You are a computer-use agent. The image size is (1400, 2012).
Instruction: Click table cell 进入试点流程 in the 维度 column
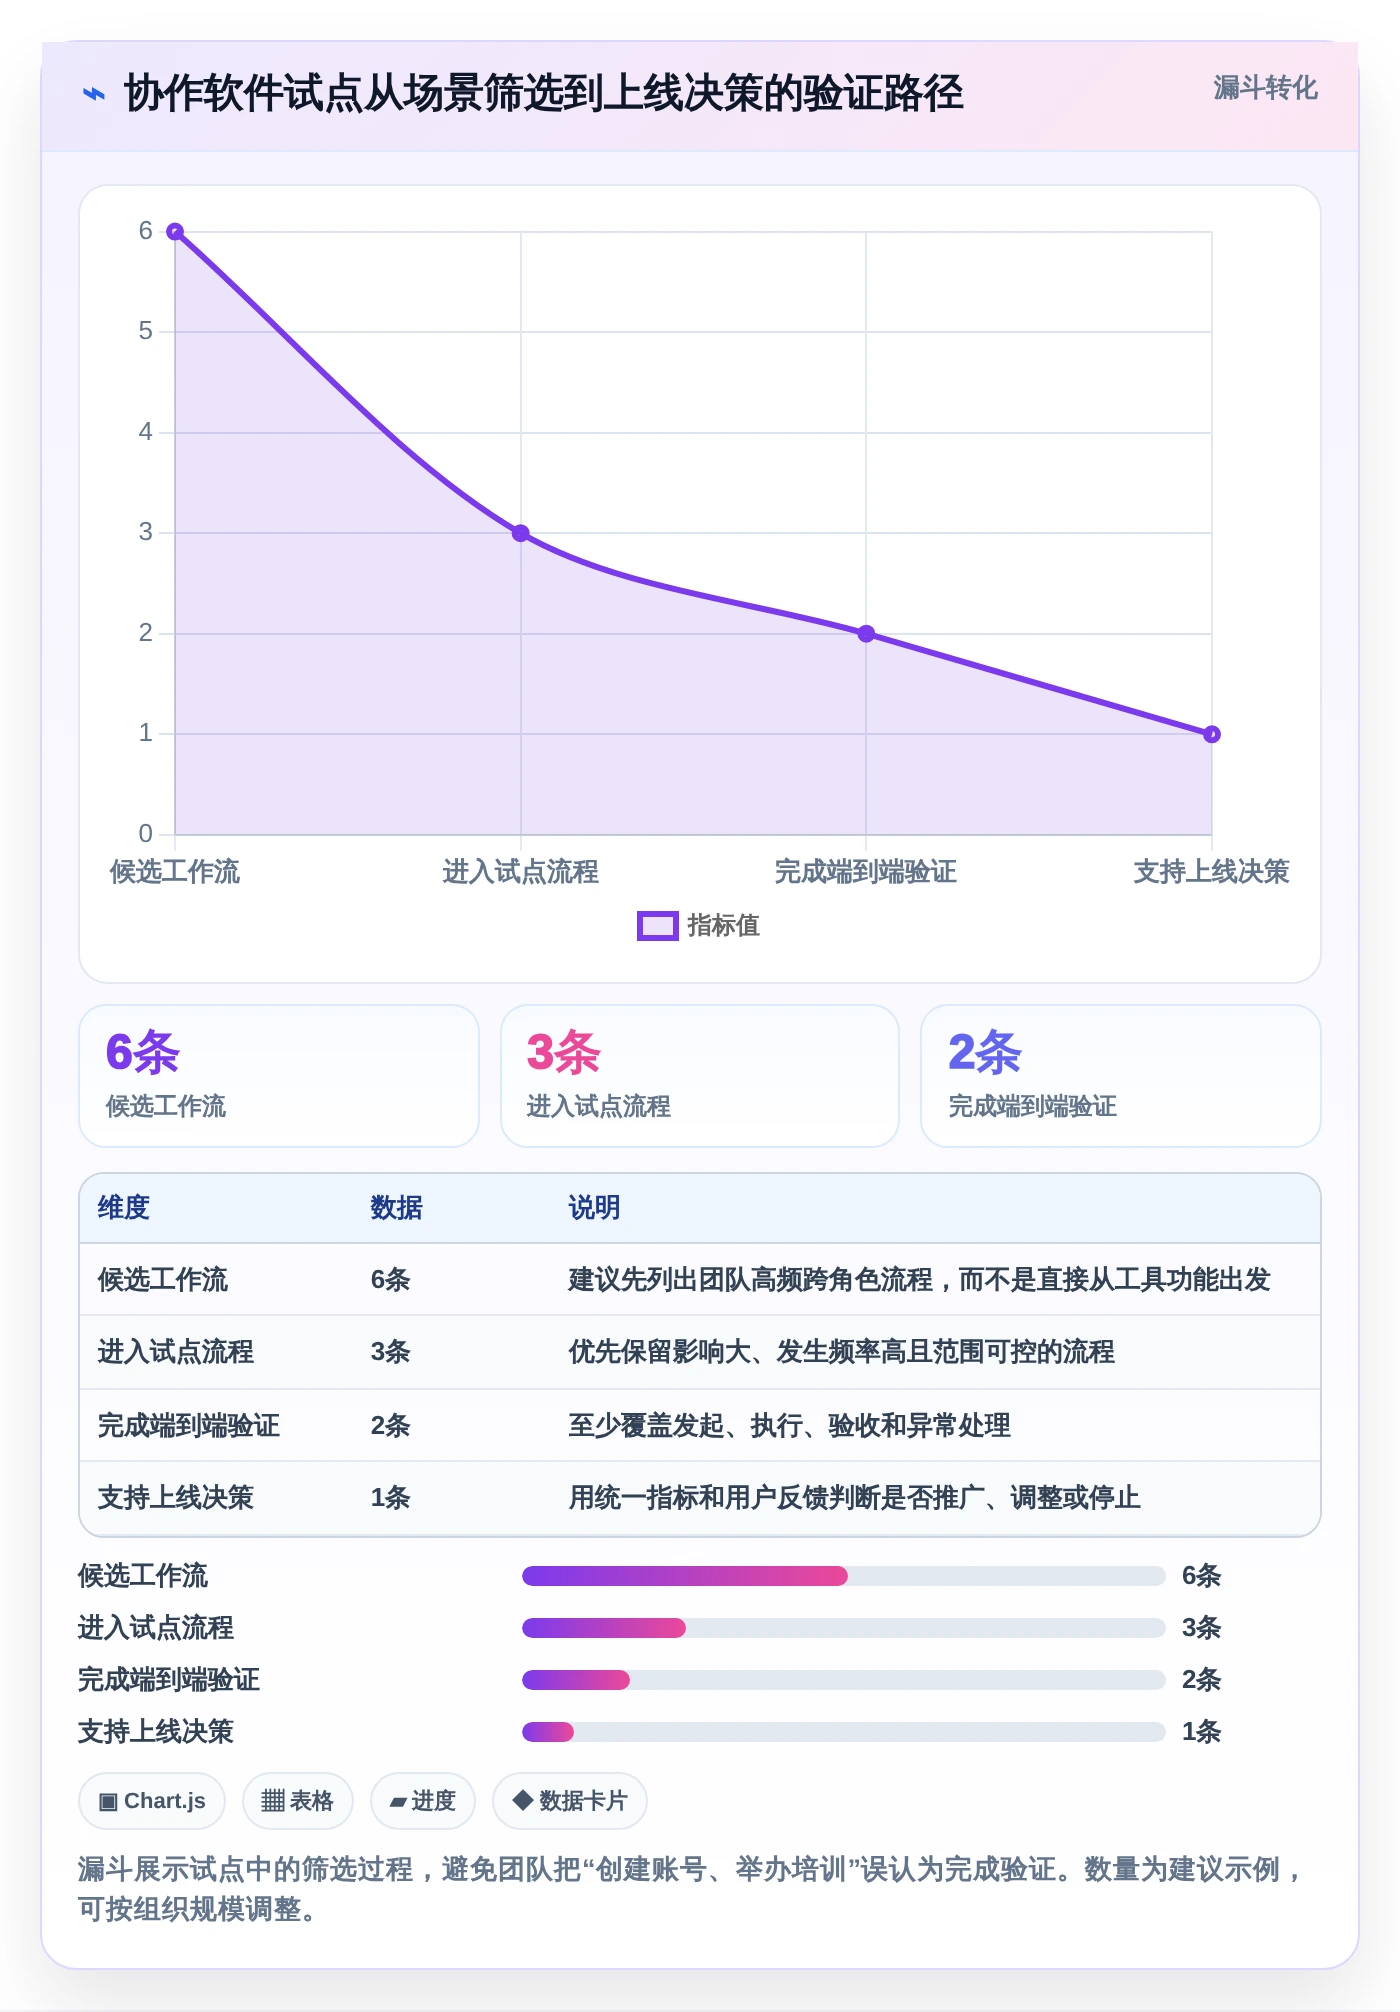click(x=176, y=1352)
